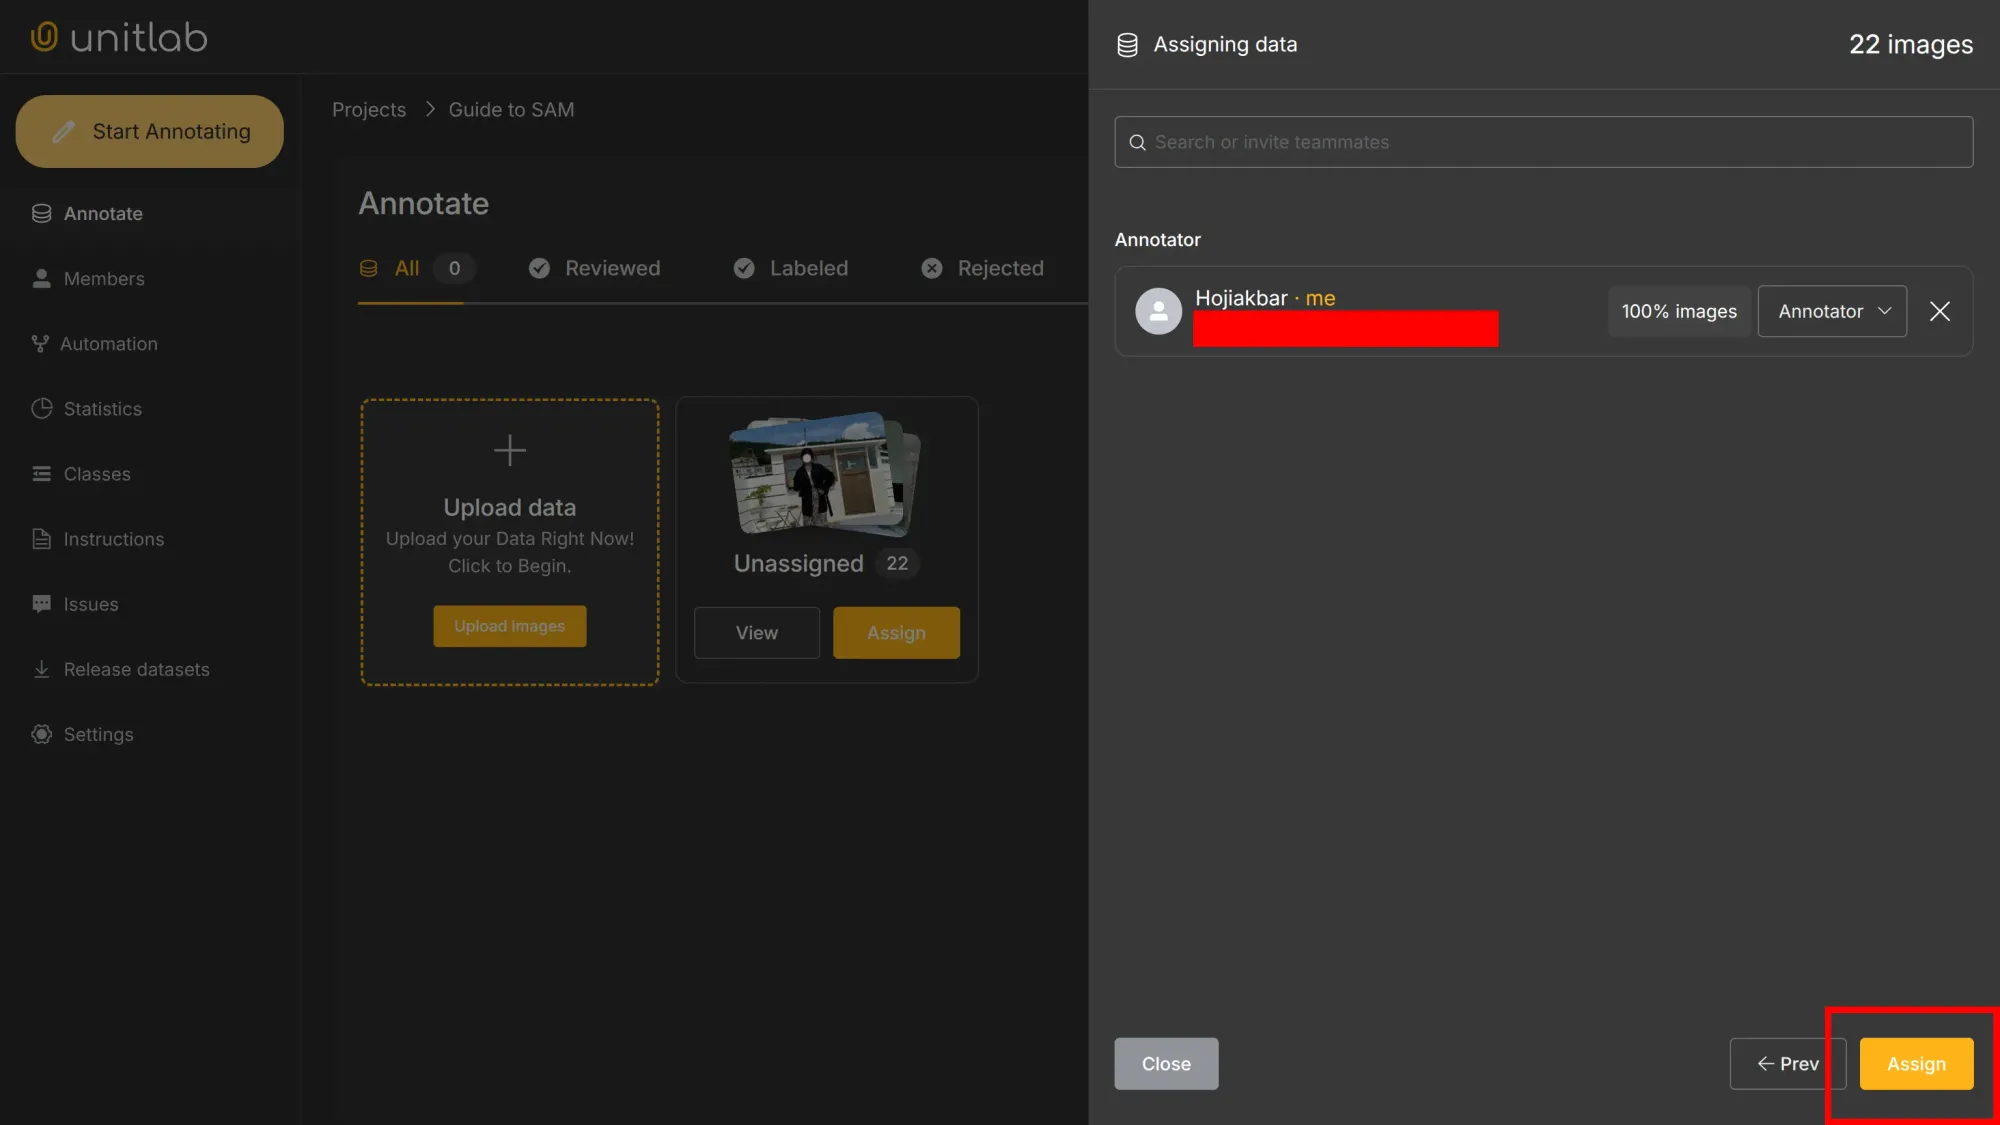
Task: Click Start Annotating button
Action: [x=149, y=131]
